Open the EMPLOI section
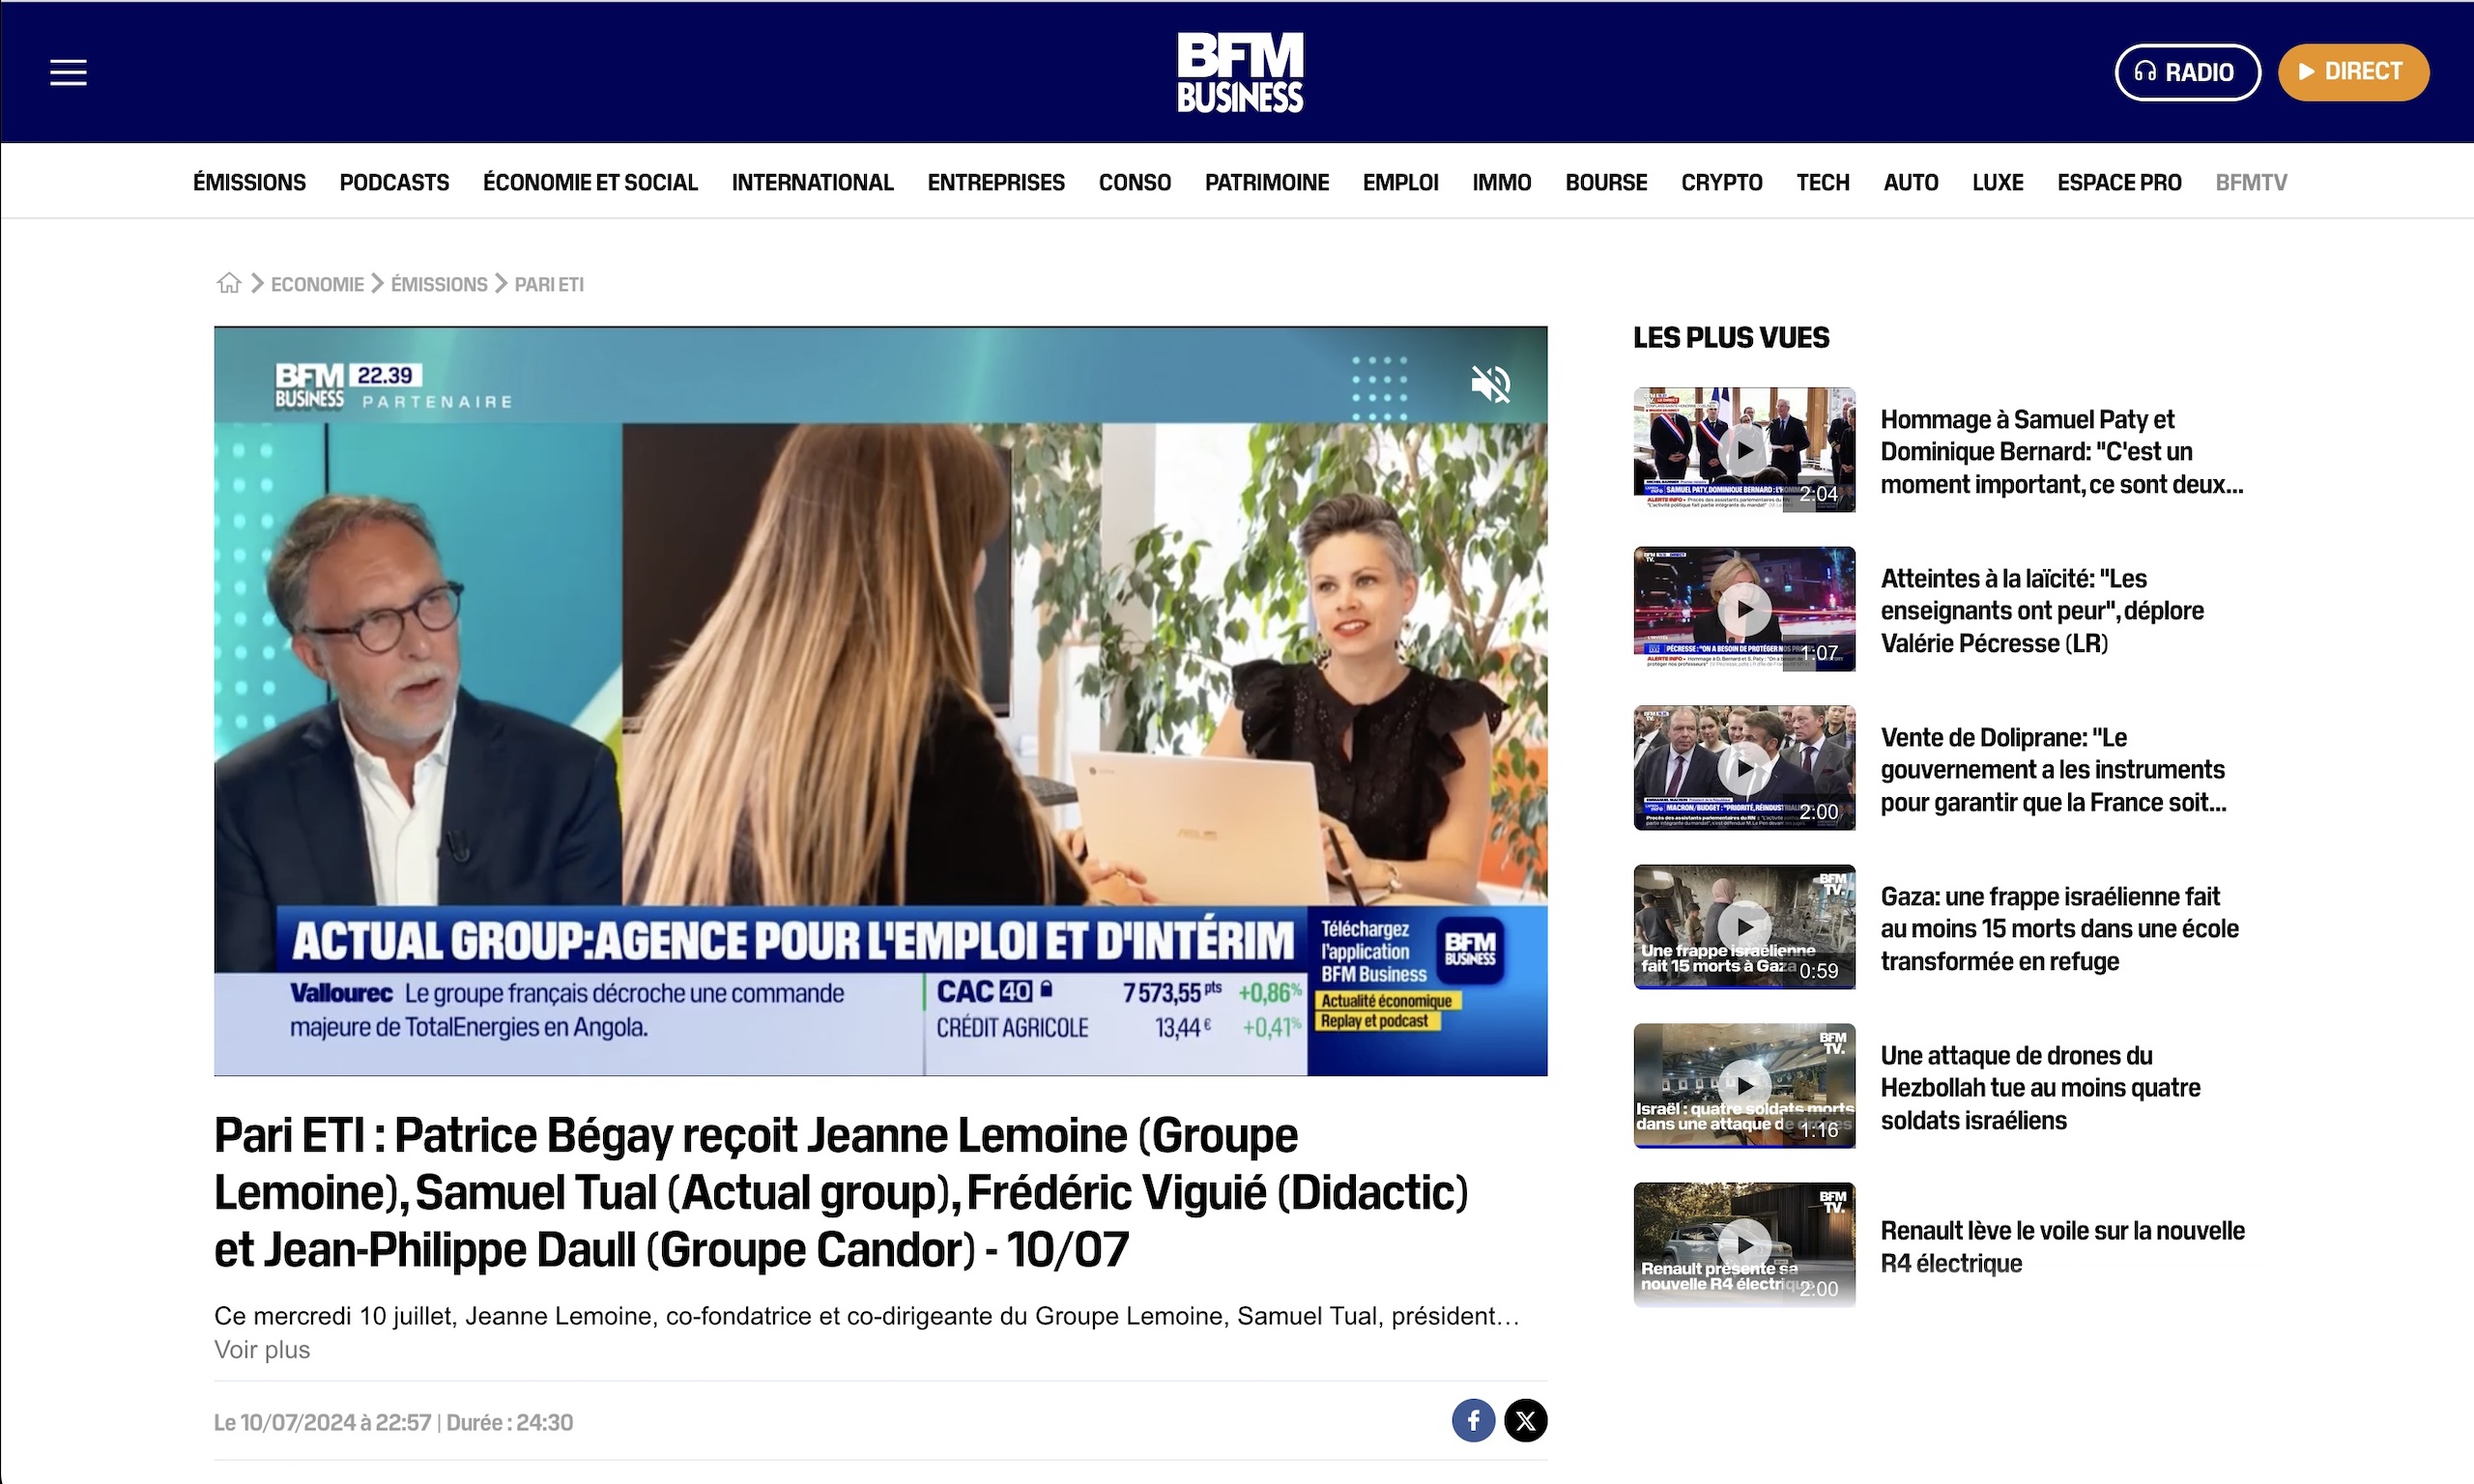 click(x=1400, y=182)
